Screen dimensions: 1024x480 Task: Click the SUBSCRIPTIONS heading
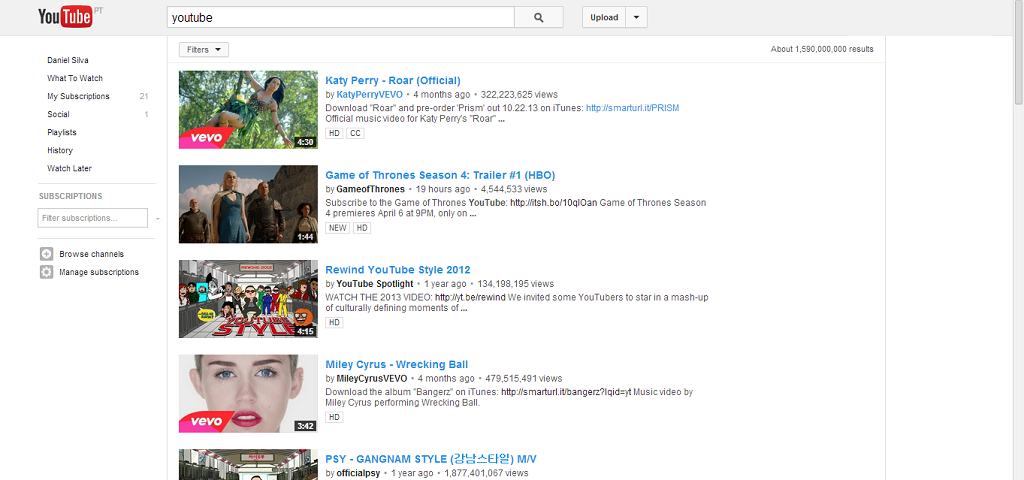pyautogui.click(x=71, y=197)
